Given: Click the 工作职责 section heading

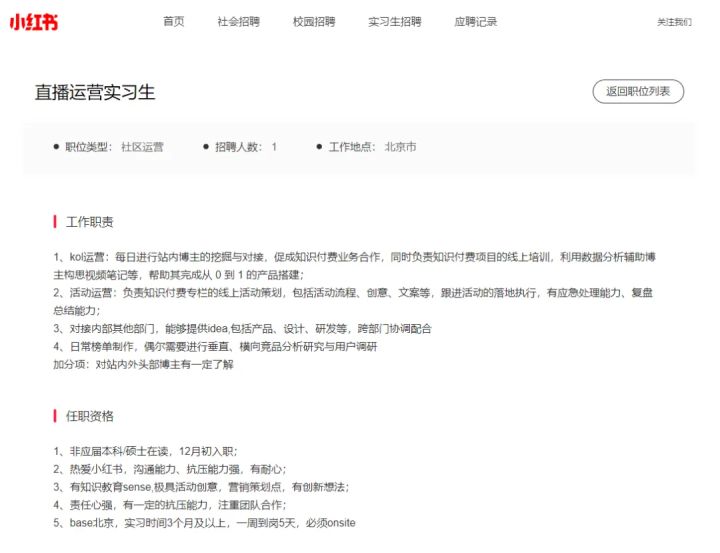Looking at the screenshot, I should coord(90,221).
